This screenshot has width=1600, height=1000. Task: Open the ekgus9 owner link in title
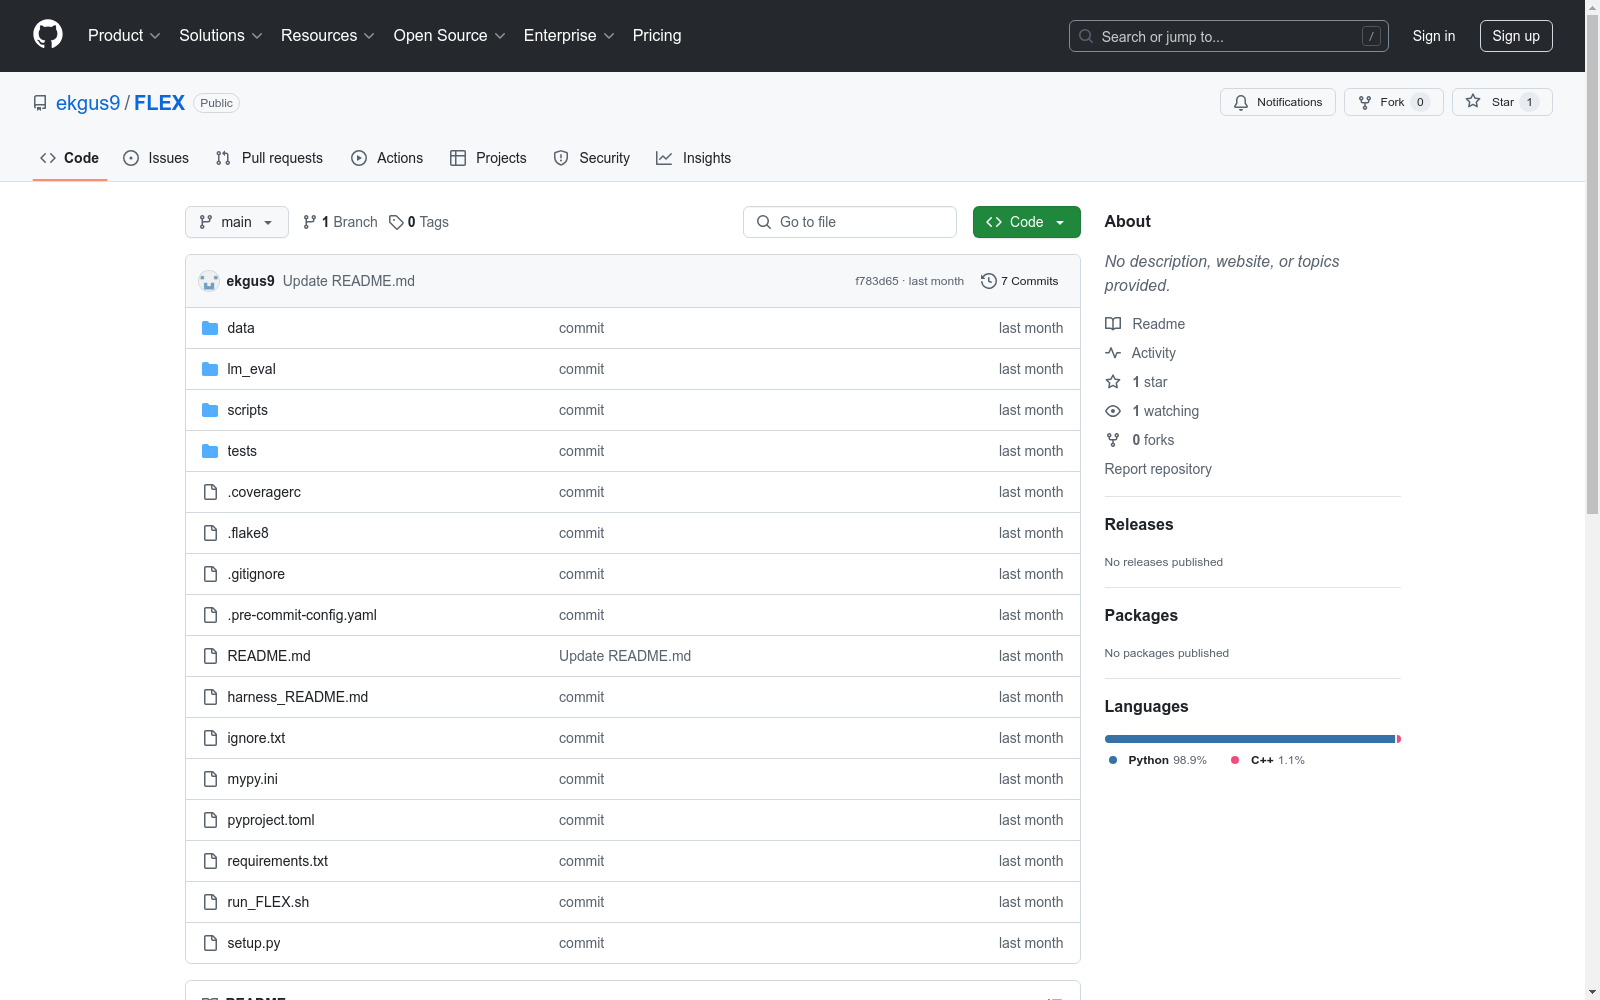point(88,103)
